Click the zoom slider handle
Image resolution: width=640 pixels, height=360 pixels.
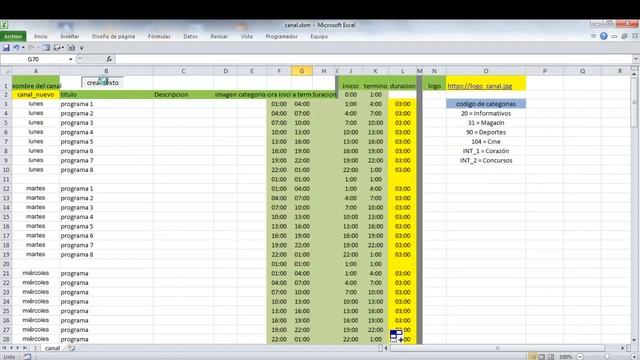point(607,357)
